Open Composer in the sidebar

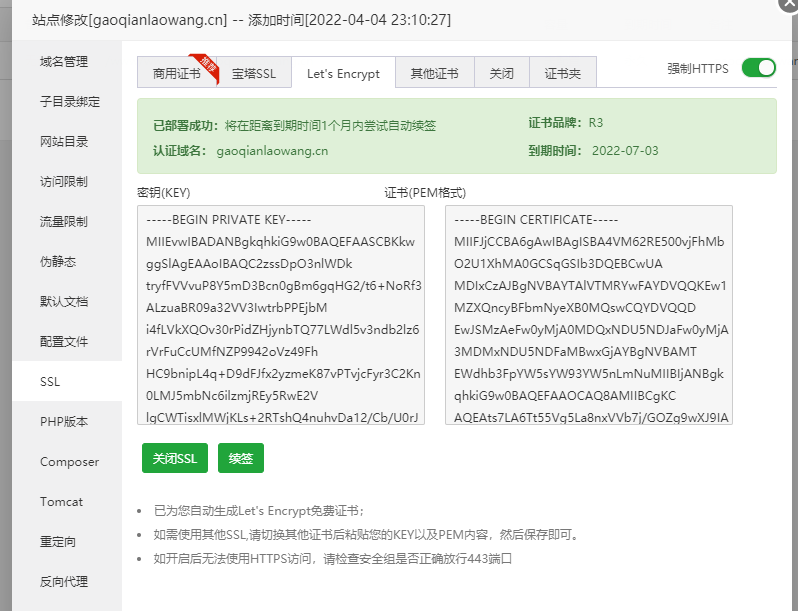point(69,462)
